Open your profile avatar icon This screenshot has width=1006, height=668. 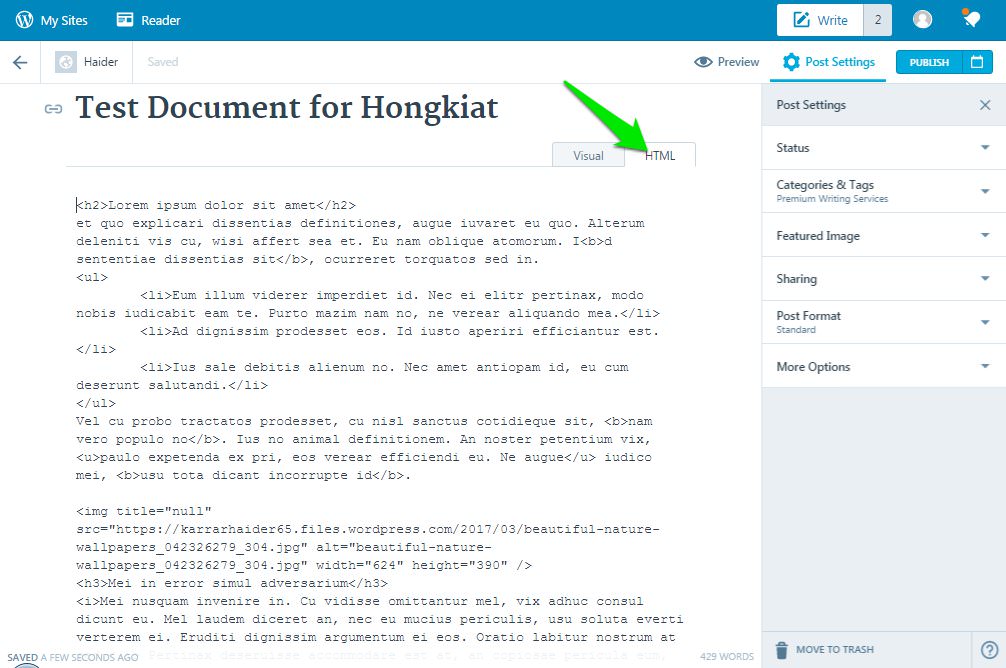pyautogui.click(x=921, y=19)
